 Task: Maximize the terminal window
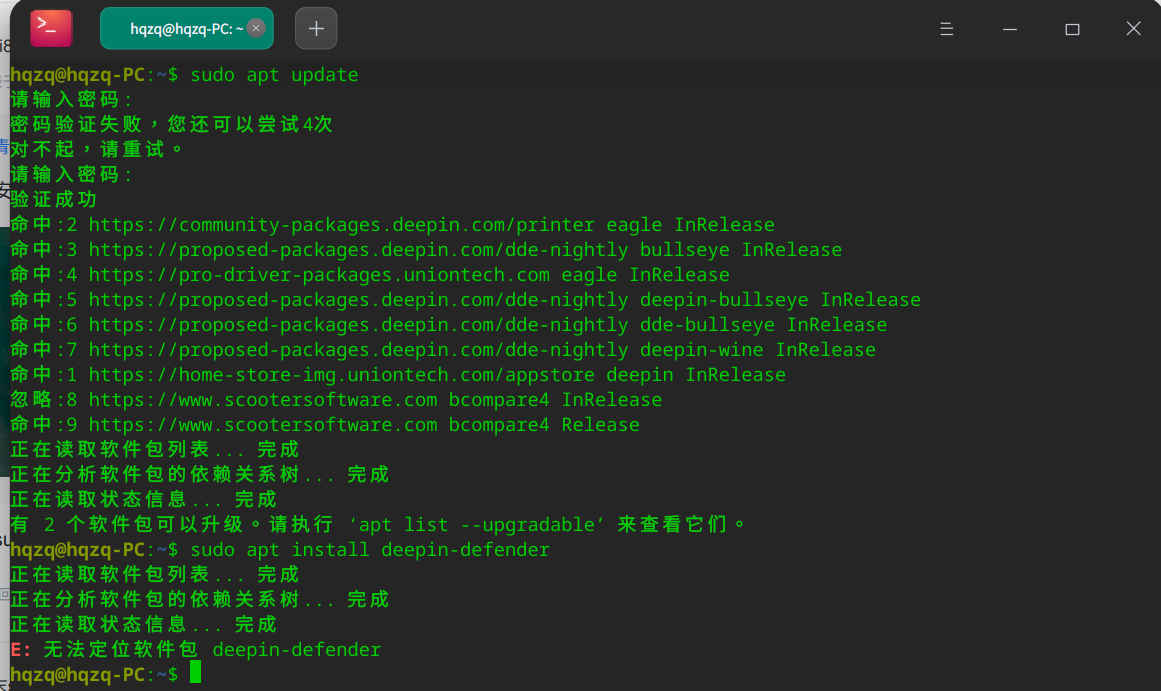click(1072, 29)
